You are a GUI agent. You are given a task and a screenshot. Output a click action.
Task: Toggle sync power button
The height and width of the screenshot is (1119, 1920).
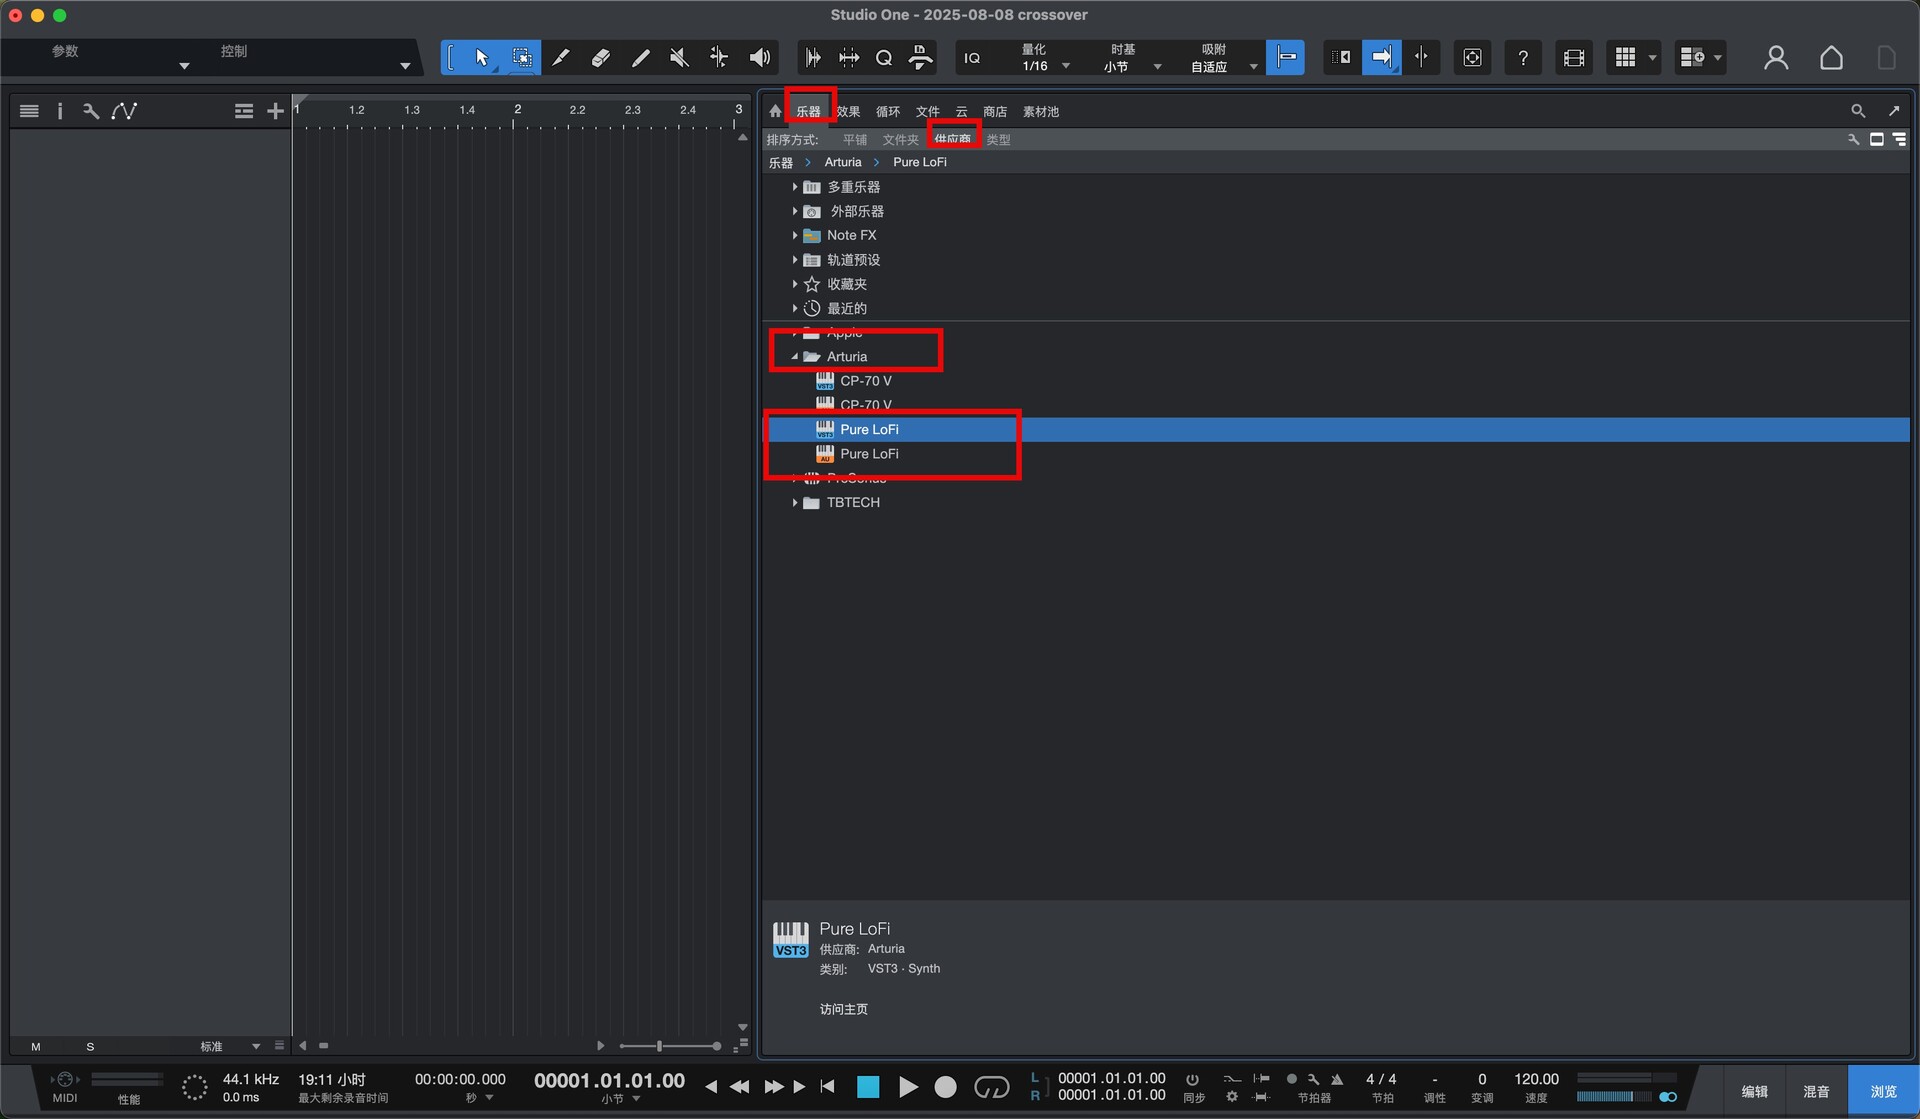1192,1079
